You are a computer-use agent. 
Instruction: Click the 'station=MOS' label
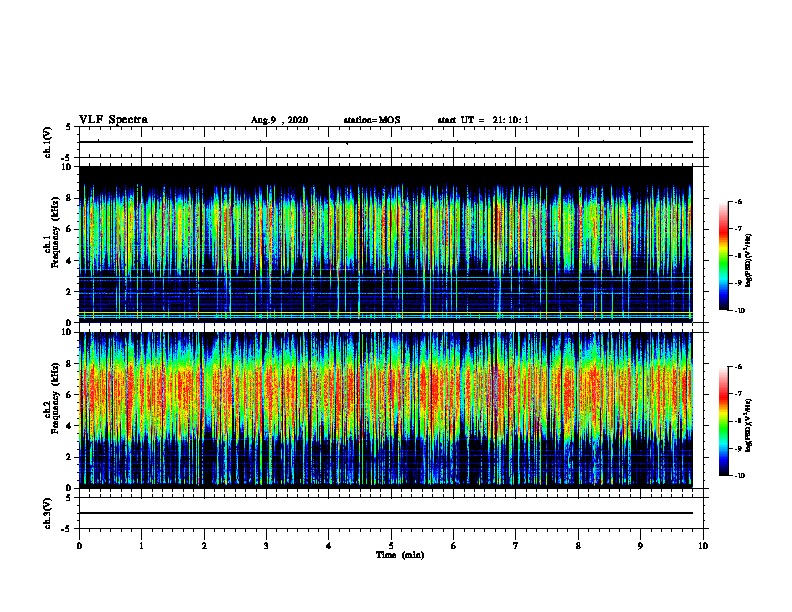[372, 120]
